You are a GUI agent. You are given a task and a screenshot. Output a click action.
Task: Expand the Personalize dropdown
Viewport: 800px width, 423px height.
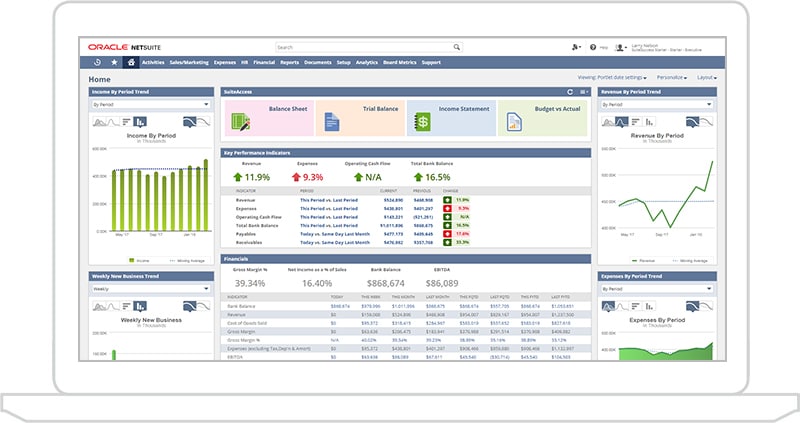tap(671, 78)
